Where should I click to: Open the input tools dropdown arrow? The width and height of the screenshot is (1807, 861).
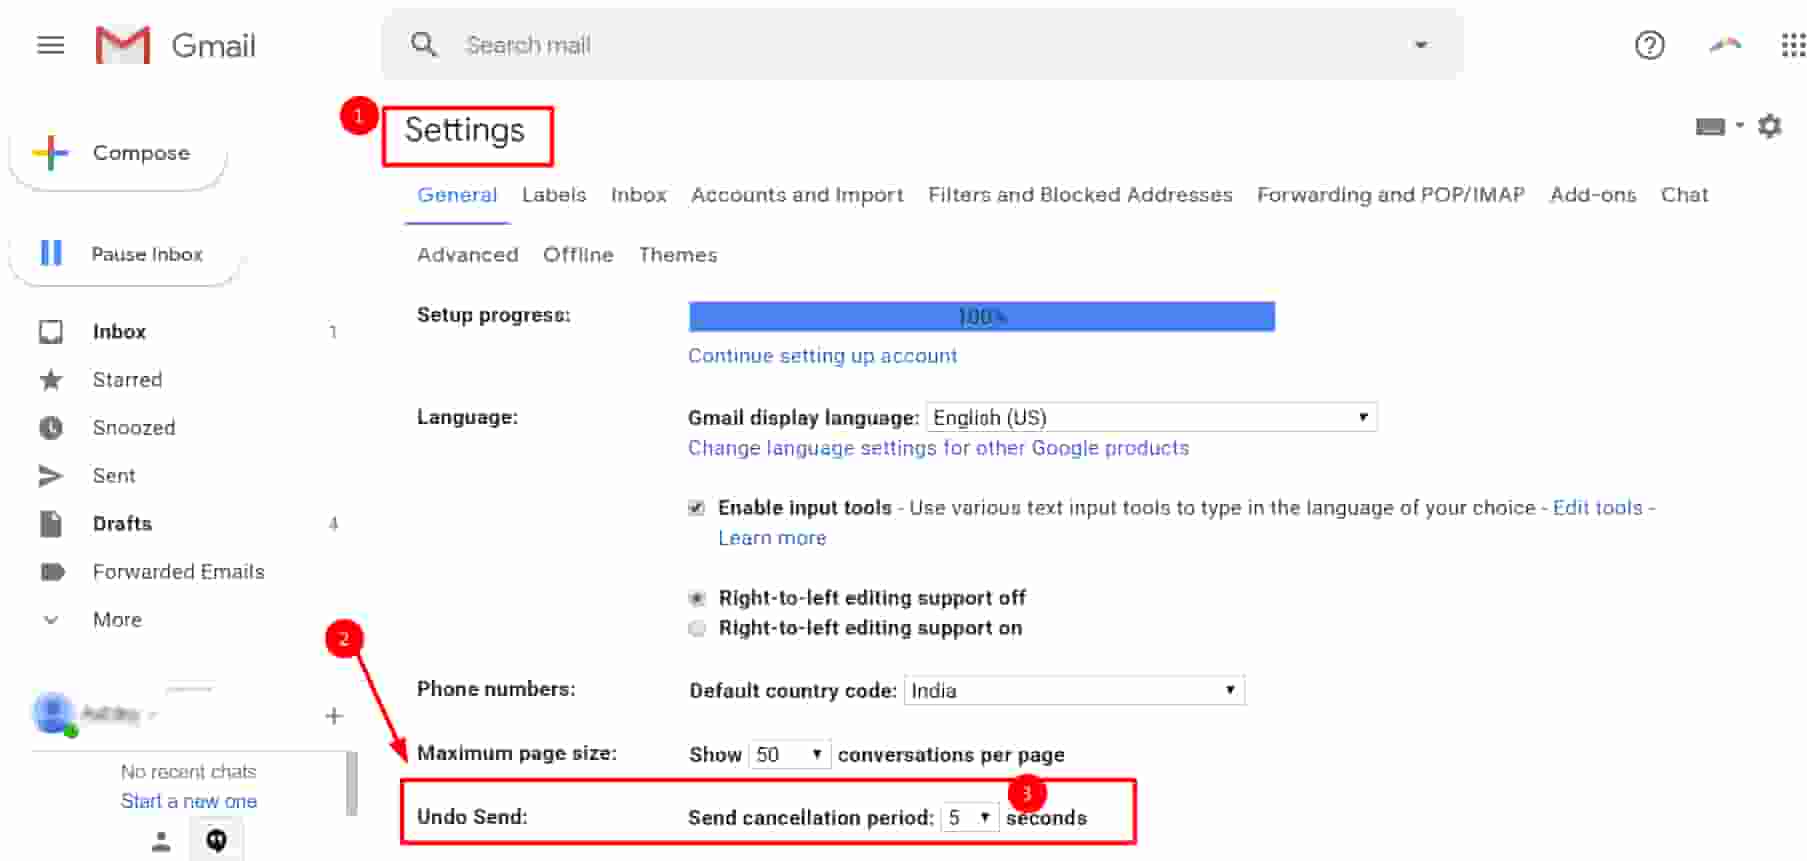click(x=1740, y=125)
